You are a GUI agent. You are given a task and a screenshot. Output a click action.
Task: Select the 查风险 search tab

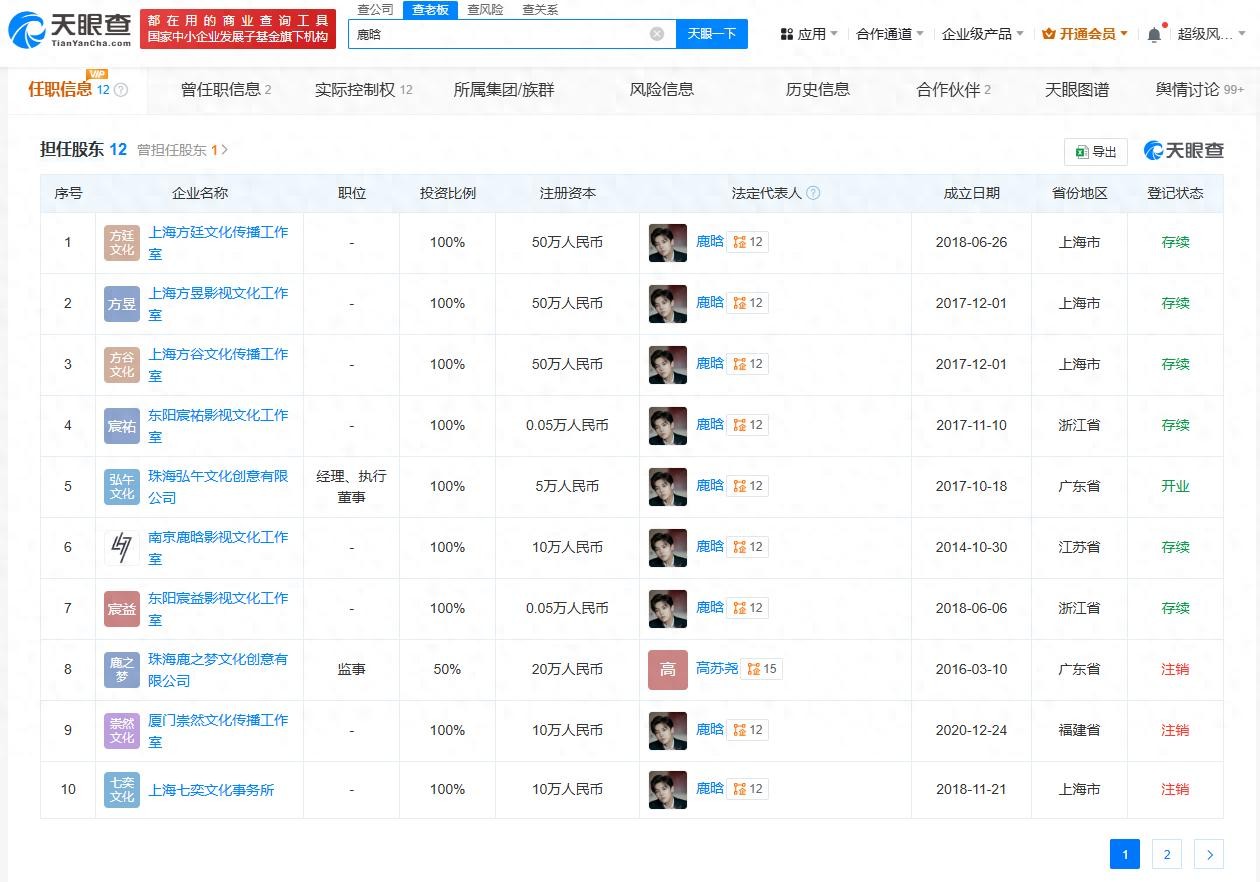point(485,10)
